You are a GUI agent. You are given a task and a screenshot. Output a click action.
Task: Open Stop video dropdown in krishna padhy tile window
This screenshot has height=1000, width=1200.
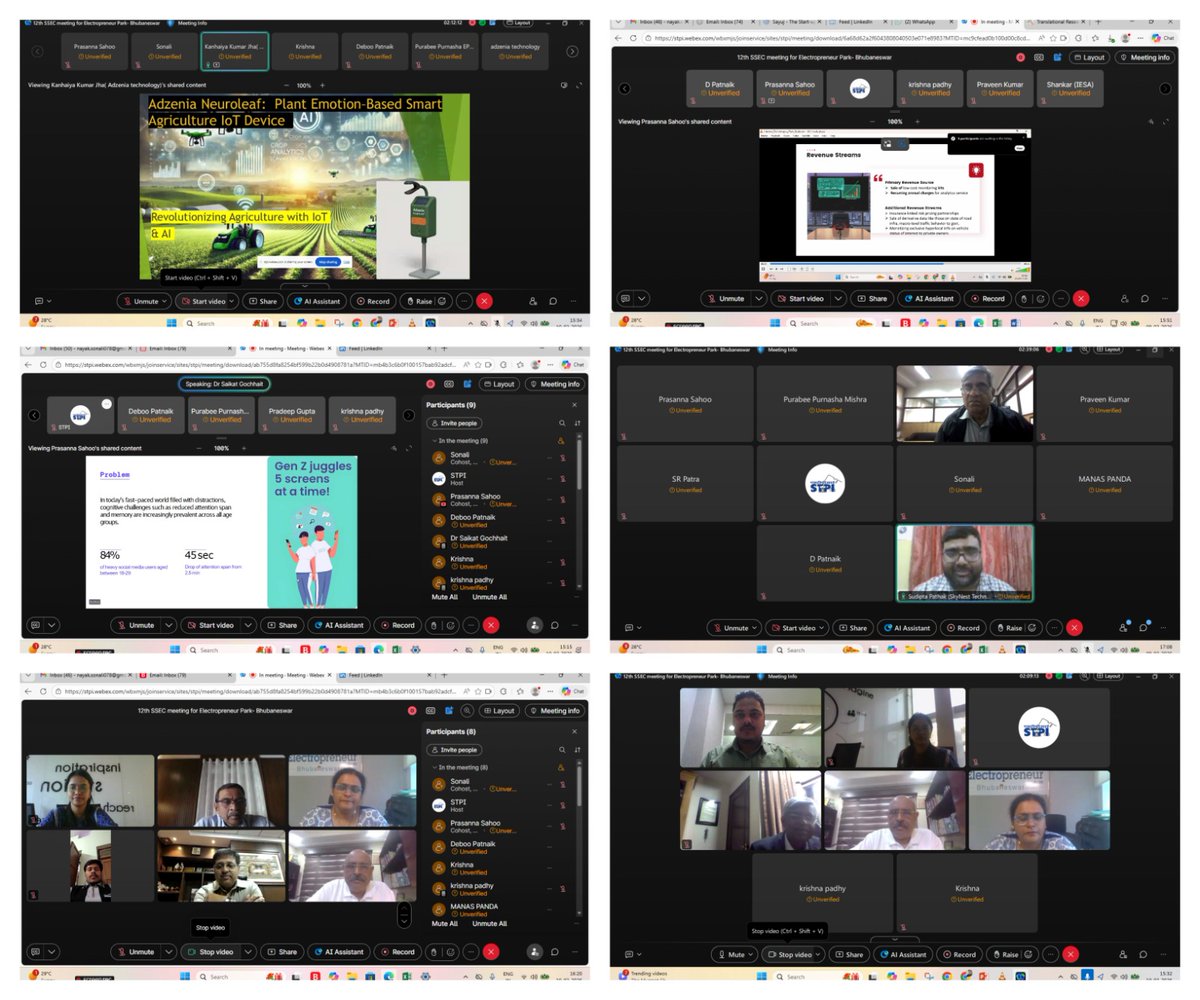click(817, 955)
